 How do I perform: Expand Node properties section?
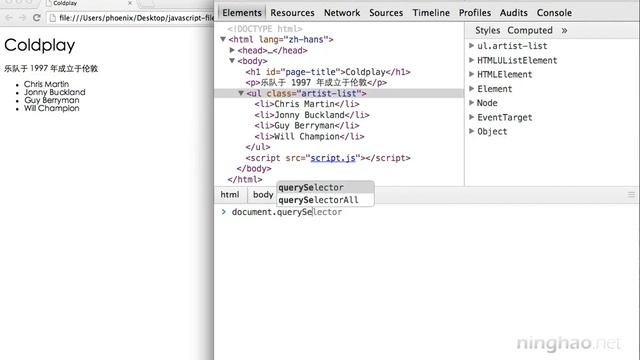[x=471, y=103]
